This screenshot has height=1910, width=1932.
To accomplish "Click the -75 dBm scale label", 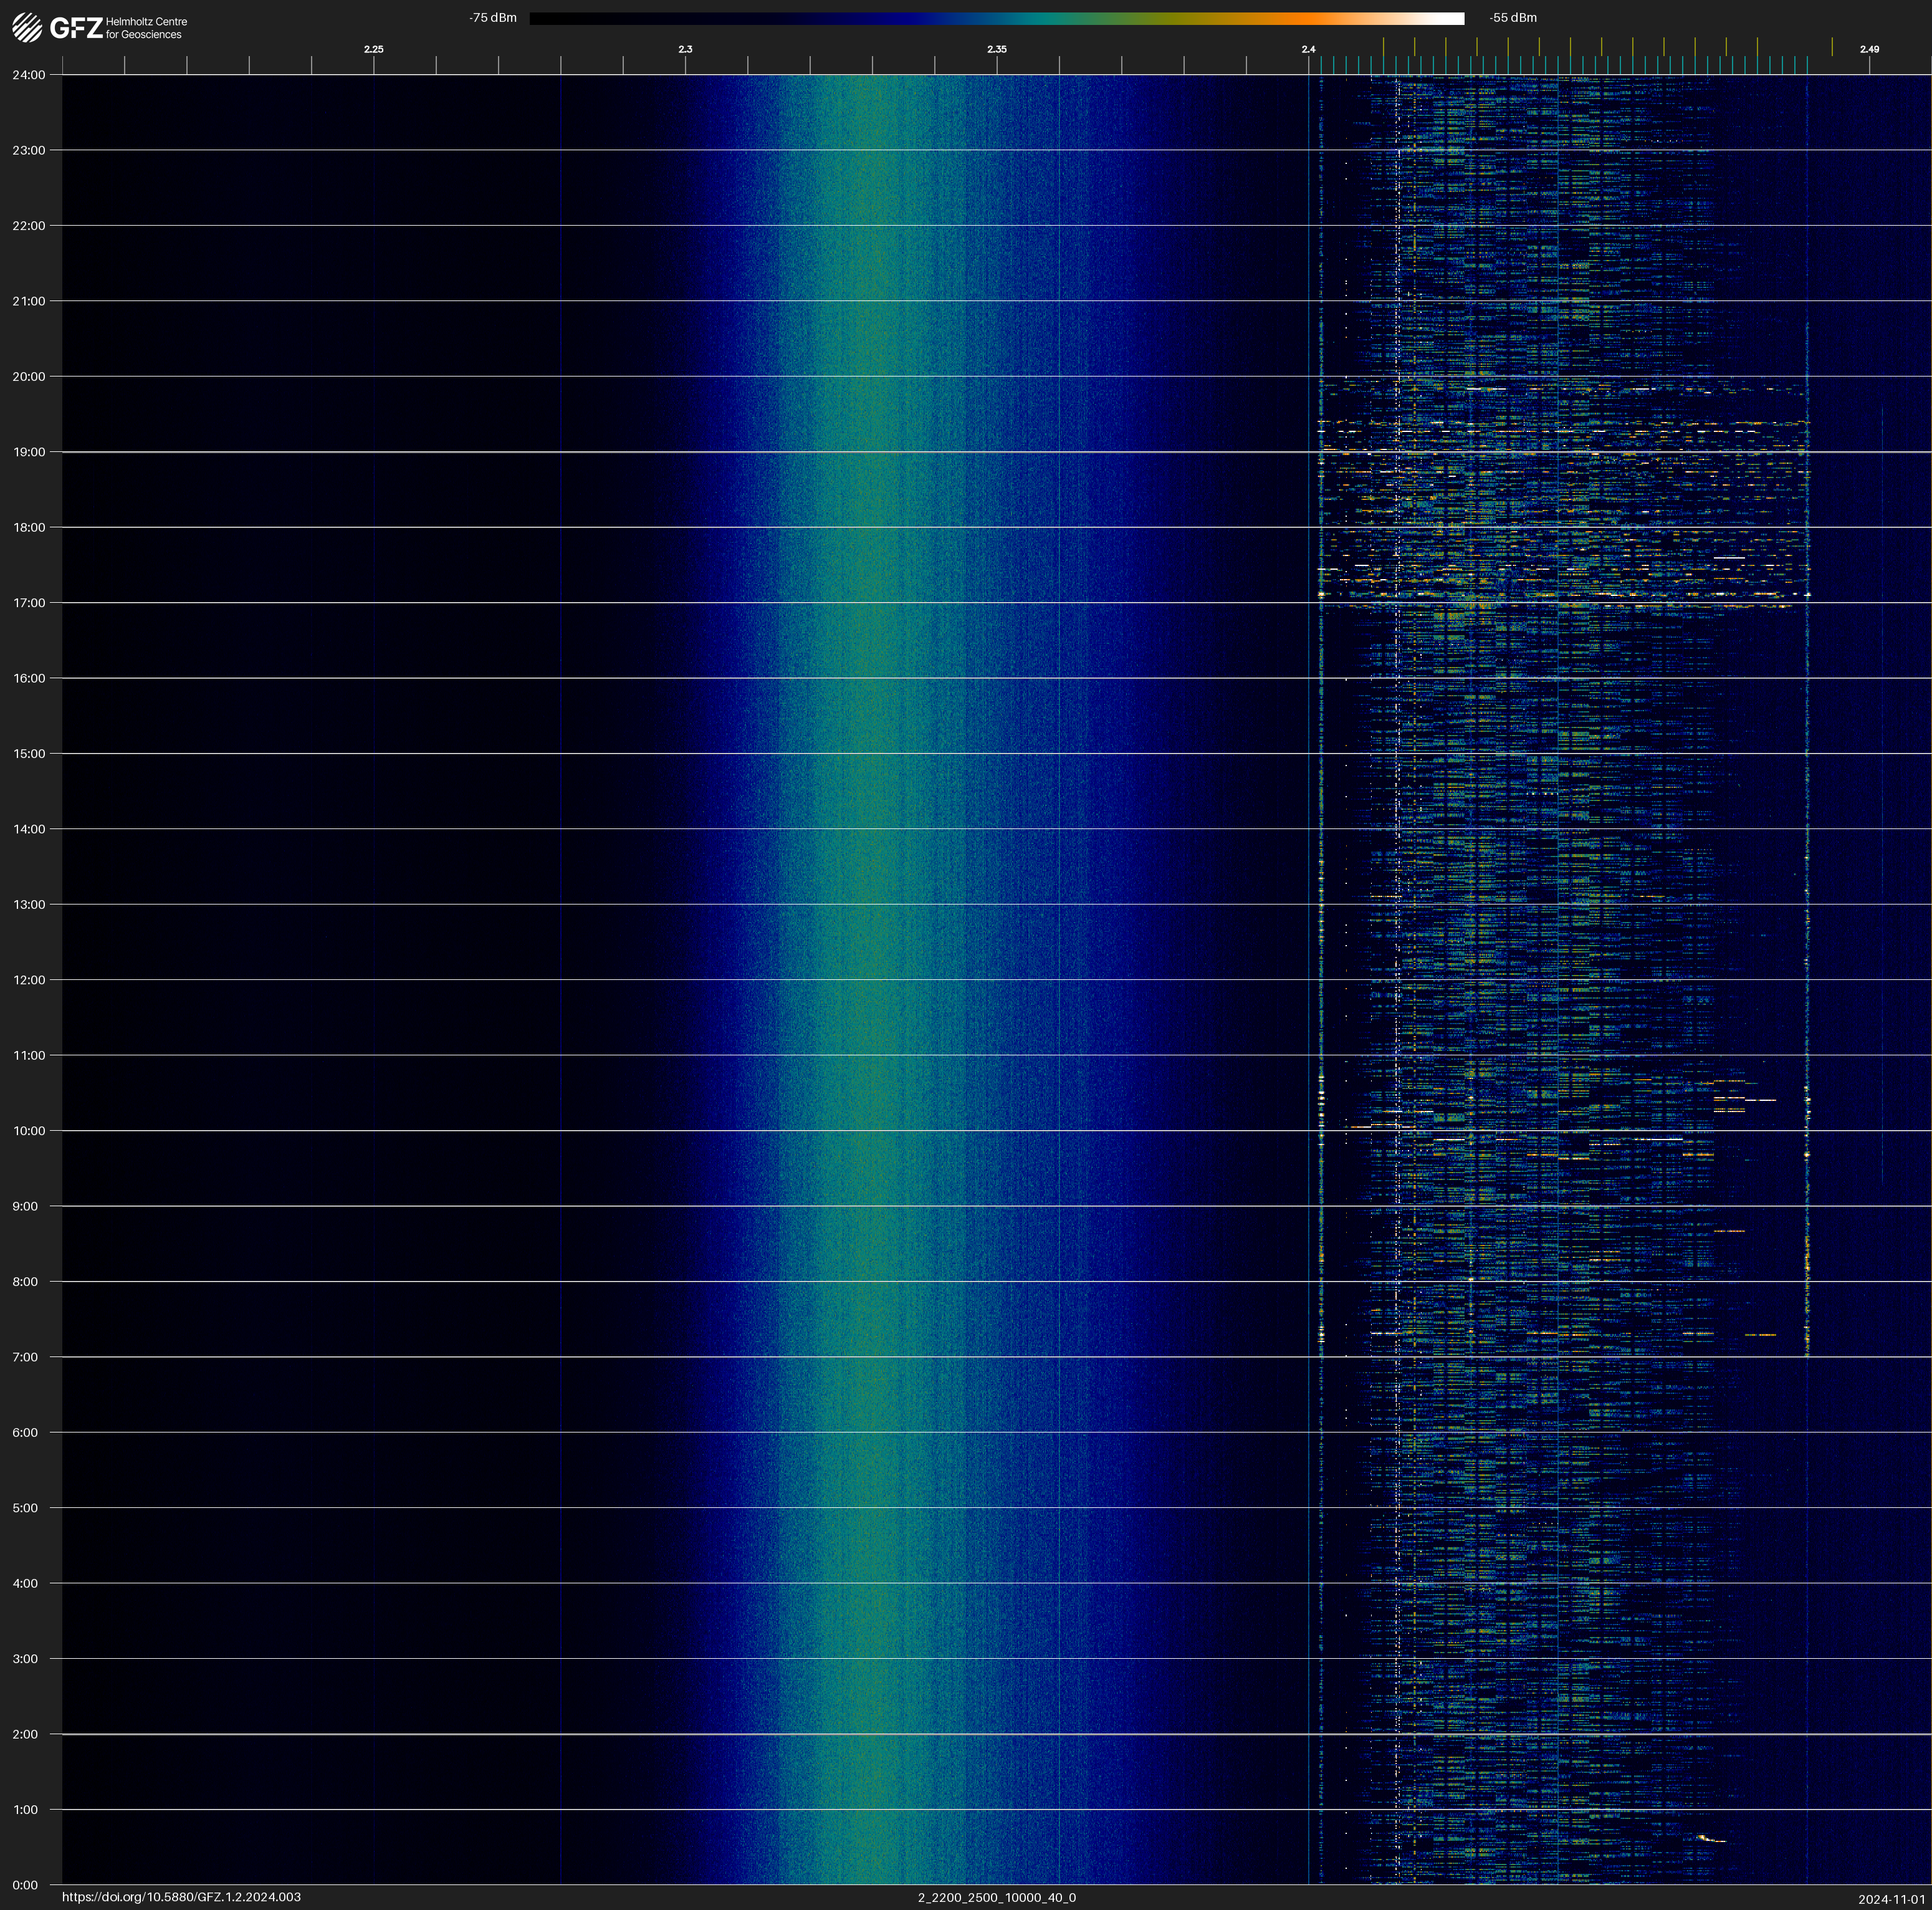I will tap(493, 18).
